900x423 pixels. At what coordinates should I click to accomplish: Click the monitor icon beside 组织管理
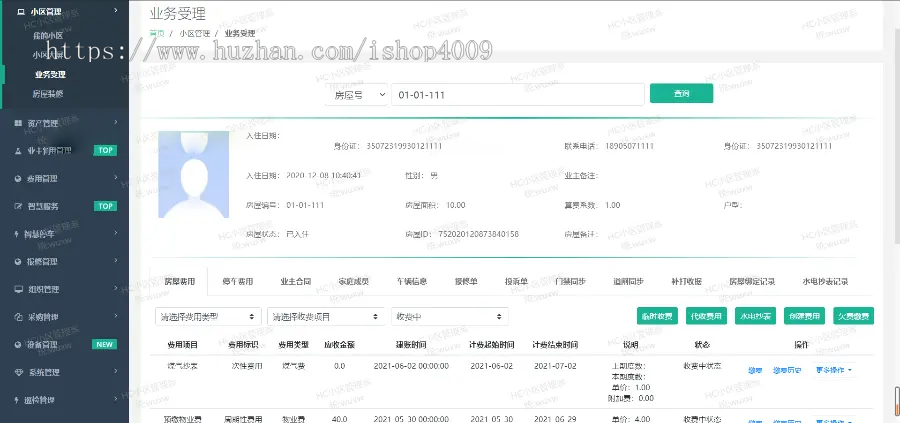tap(18, 289)
